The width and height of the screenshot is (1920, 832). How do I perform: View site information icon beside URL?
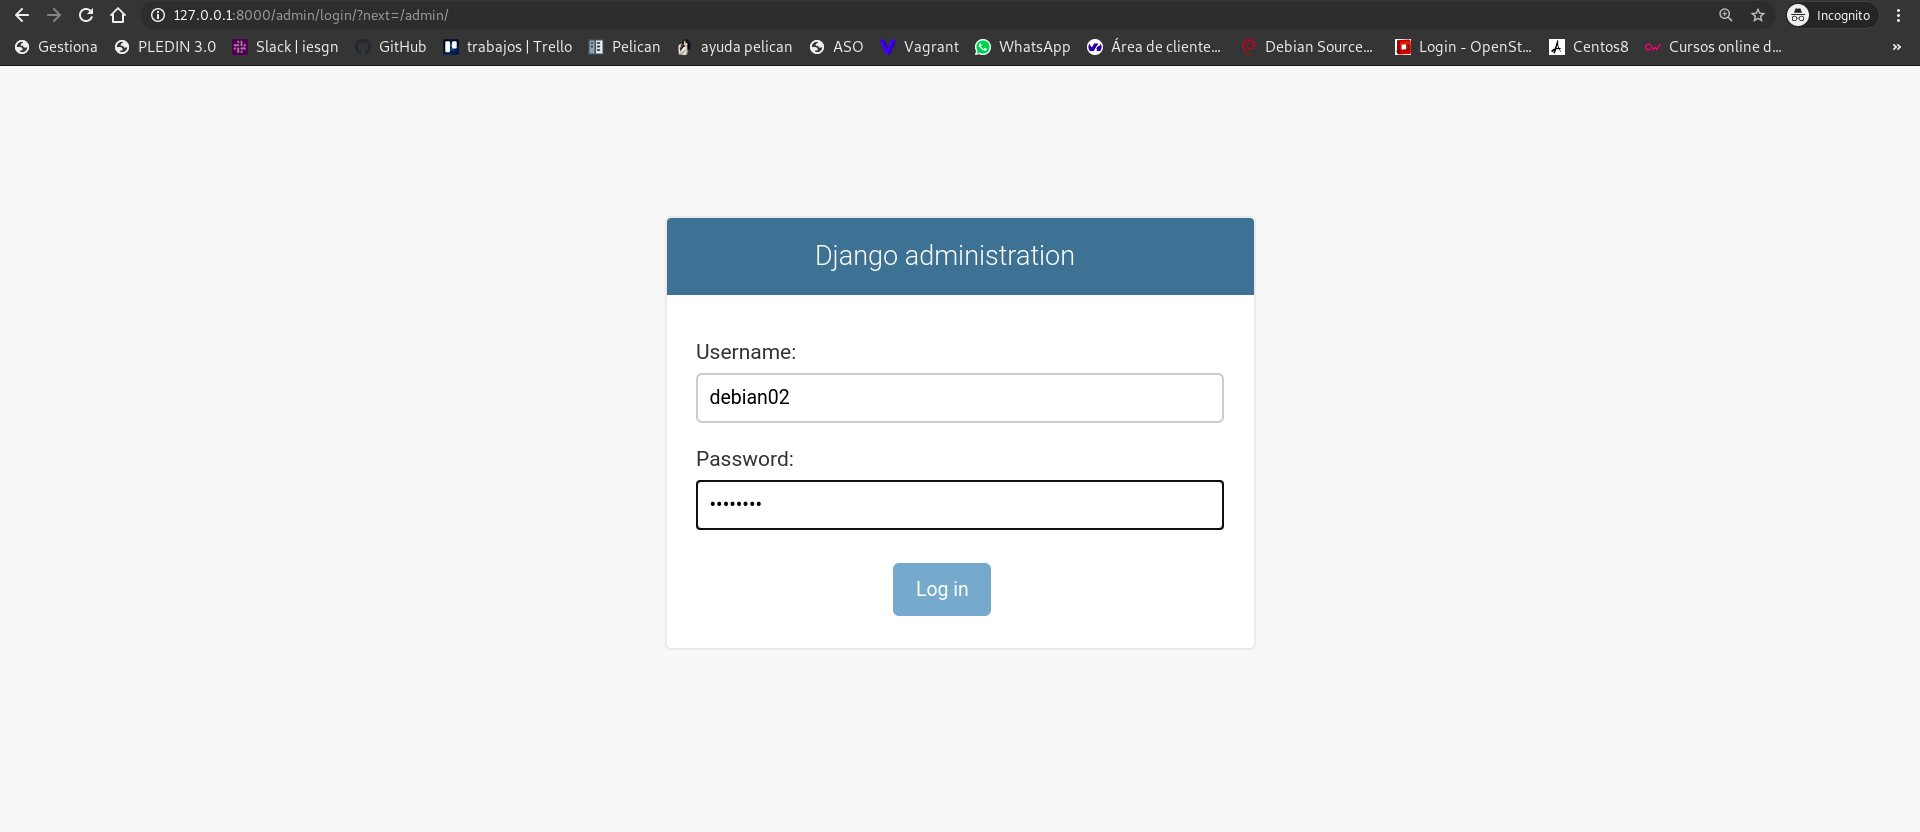[157, 15]
